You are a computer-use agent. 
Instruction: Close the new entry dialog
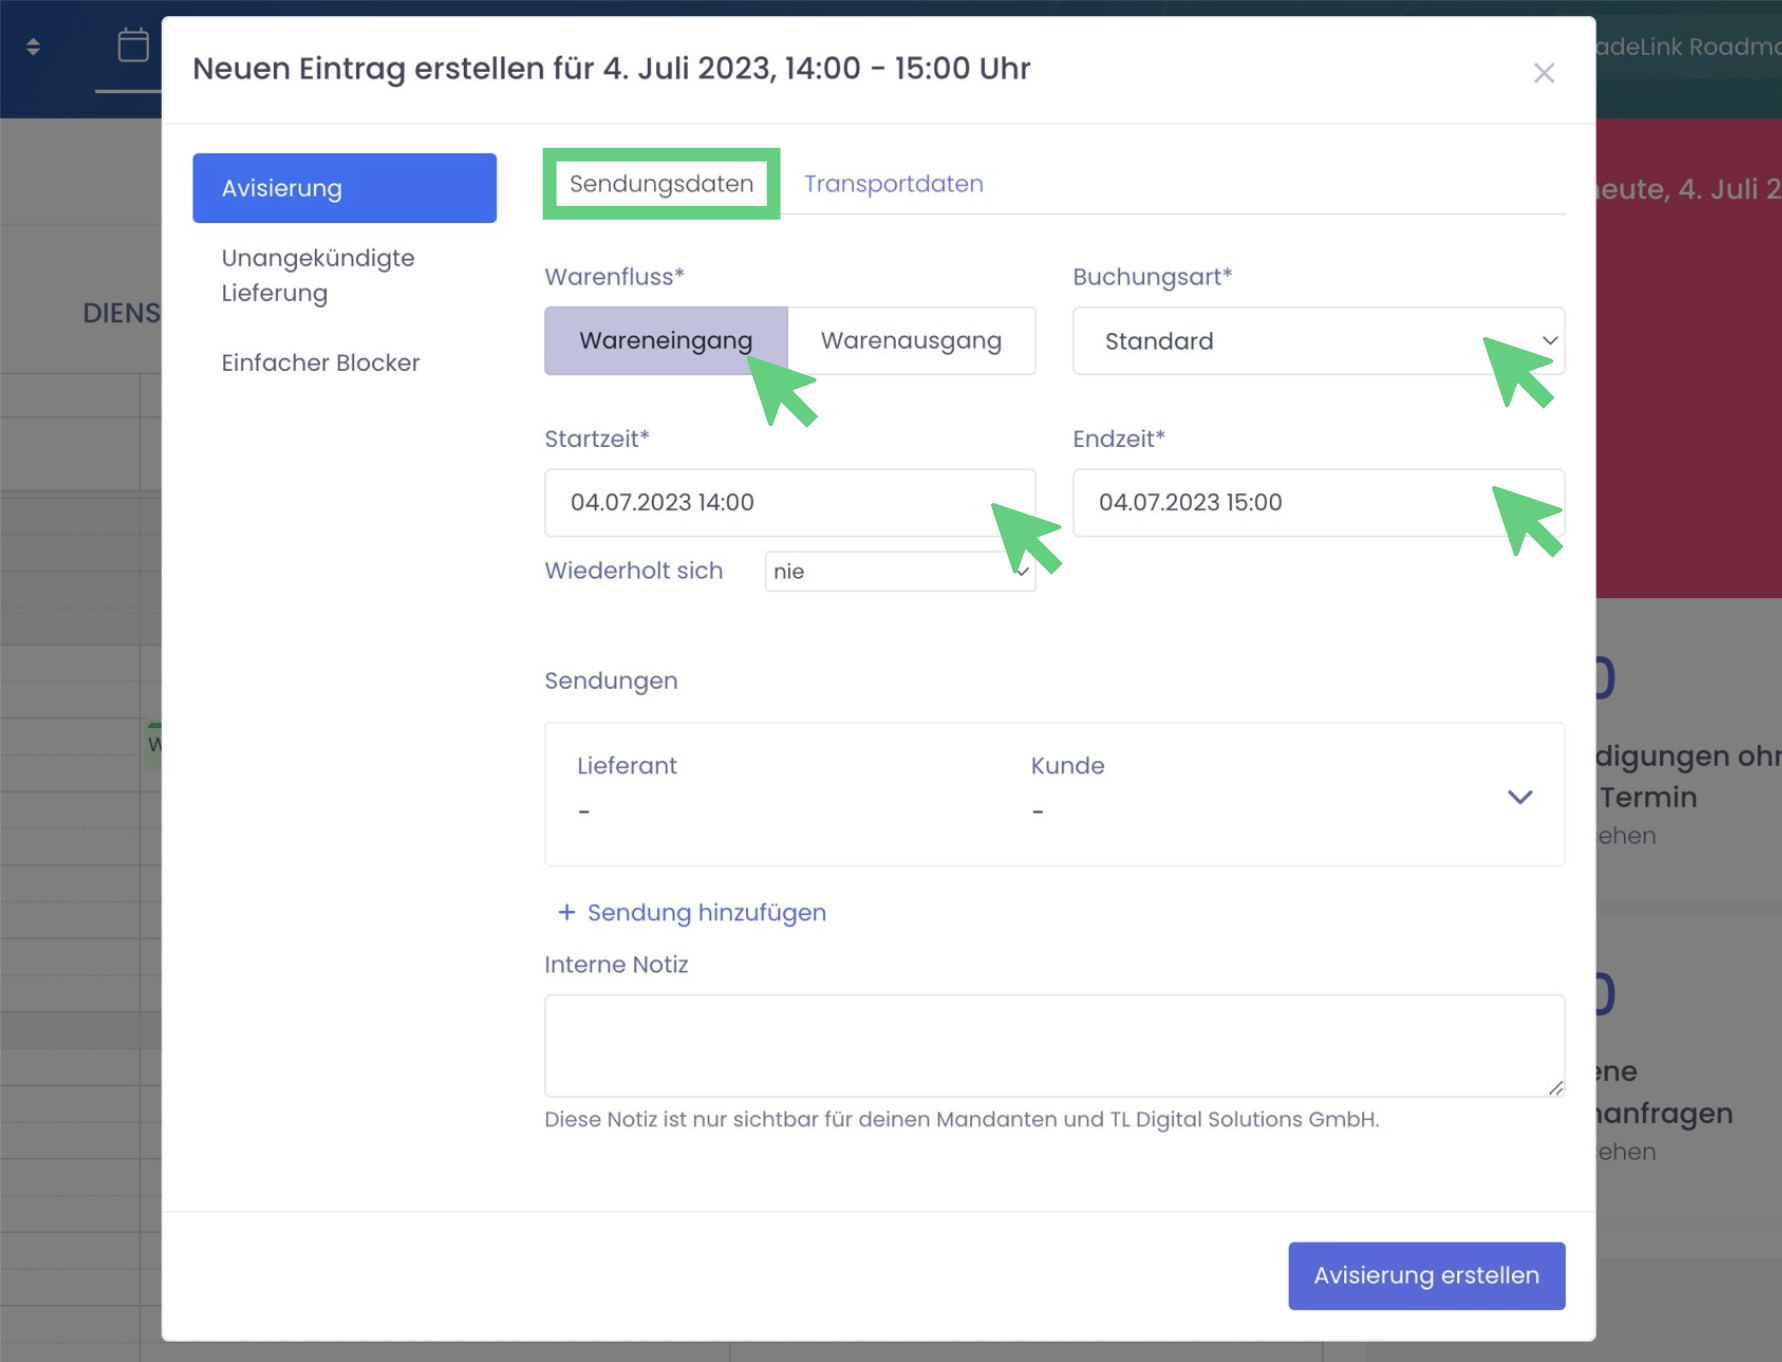[x=1543, y=73]
